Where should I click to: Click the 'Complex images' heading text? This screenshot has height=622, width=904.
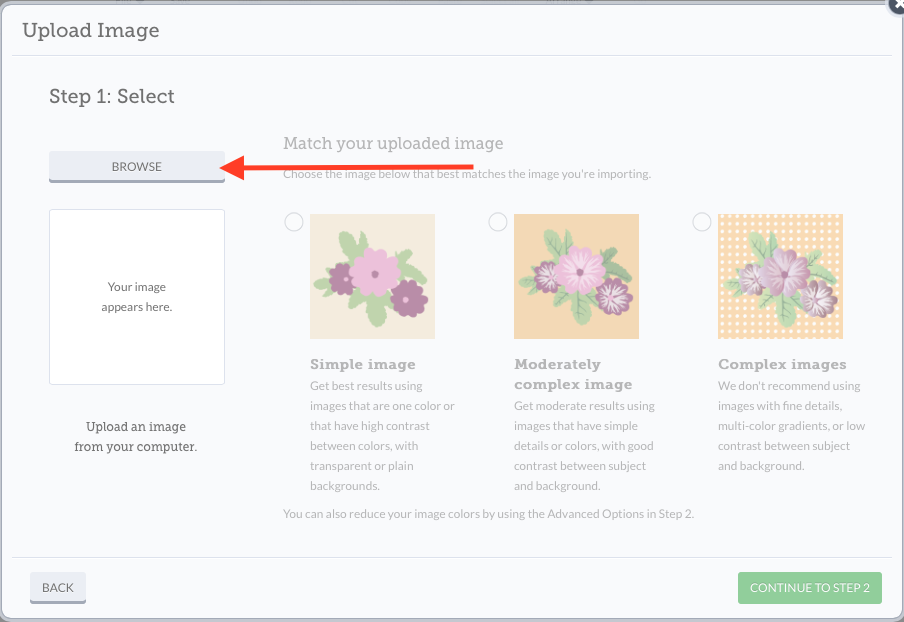pos(782,364)
